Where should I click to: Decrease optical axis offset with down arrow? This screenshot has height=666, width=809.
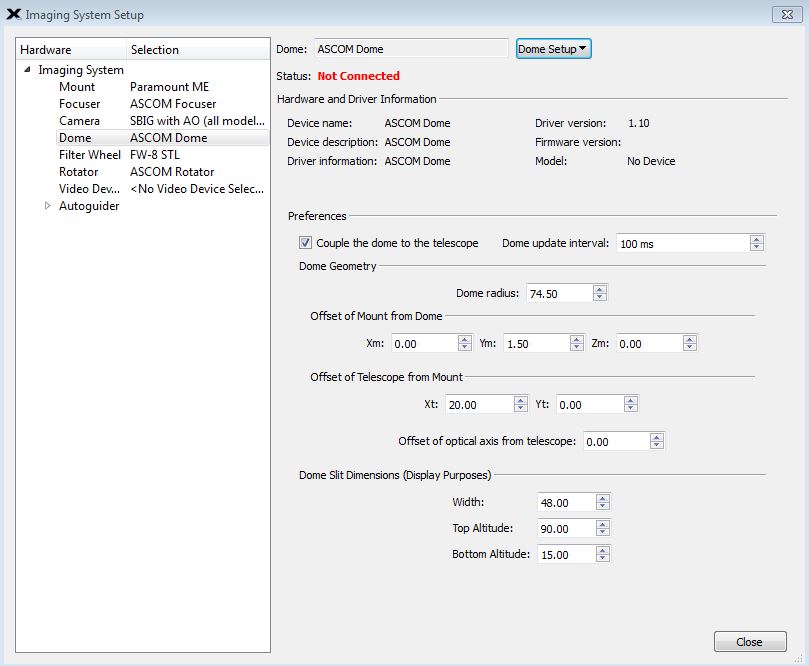tap(657, 445)
